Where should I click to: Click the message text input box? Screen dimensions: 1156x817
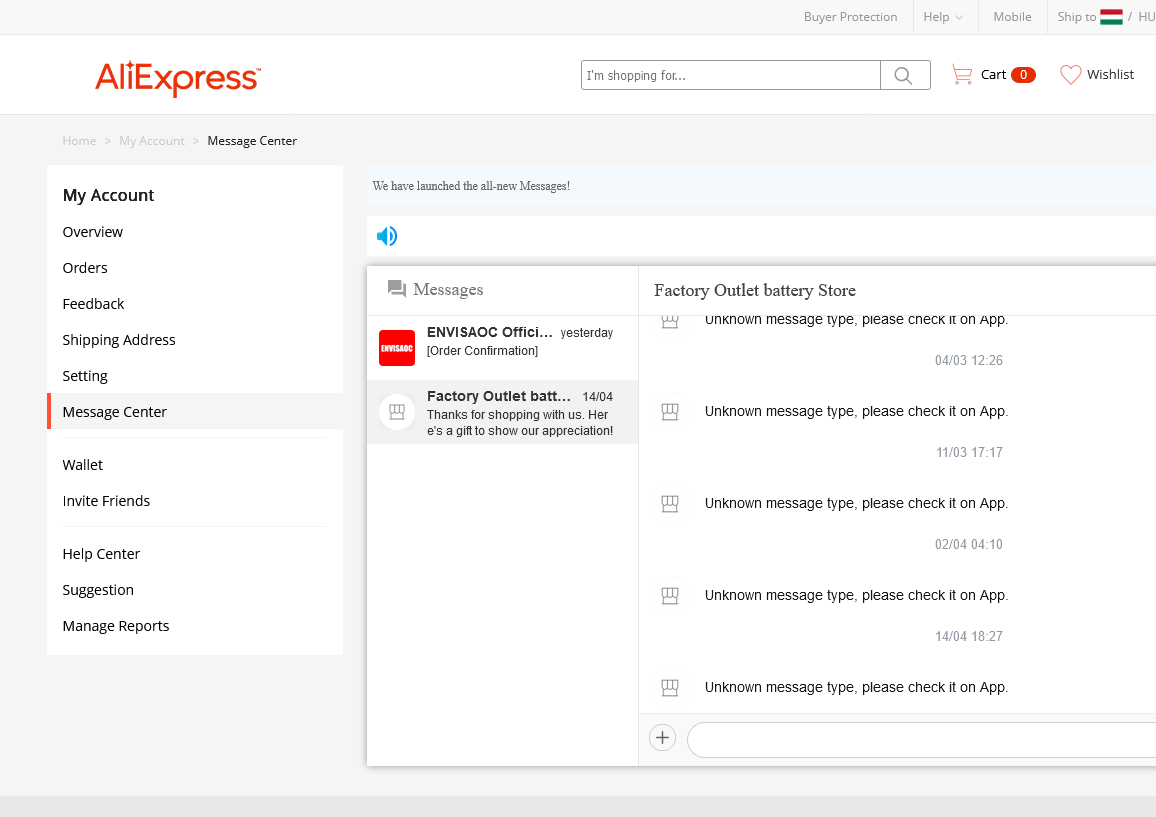click(x=920, y=740)
